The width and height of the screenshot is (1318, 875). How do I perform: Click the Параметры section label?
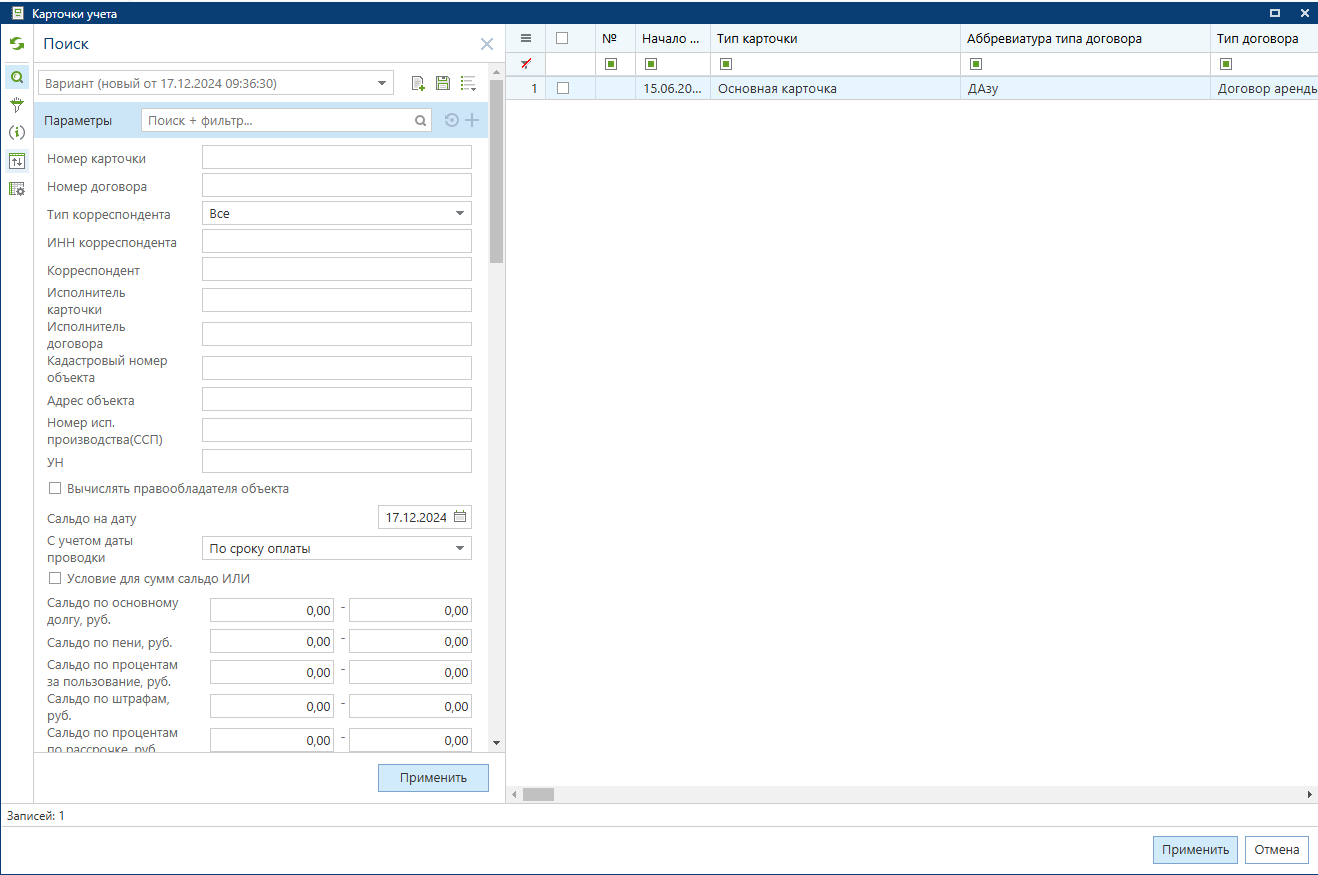coord(78,121)
